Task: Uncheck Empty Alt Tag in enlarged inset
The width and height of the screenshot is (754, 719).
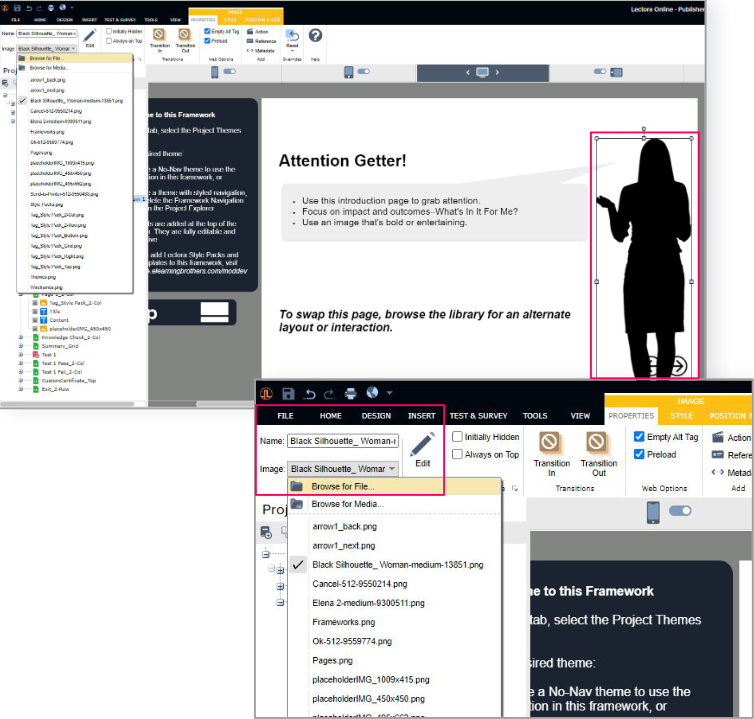Action: click(639, 437)
